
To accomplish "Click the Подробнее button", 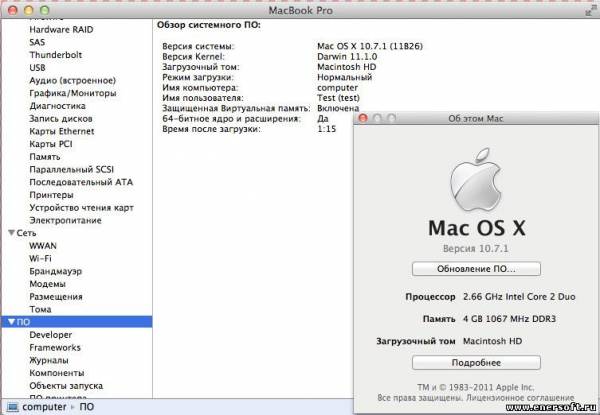I will click(x=476, y=363).
